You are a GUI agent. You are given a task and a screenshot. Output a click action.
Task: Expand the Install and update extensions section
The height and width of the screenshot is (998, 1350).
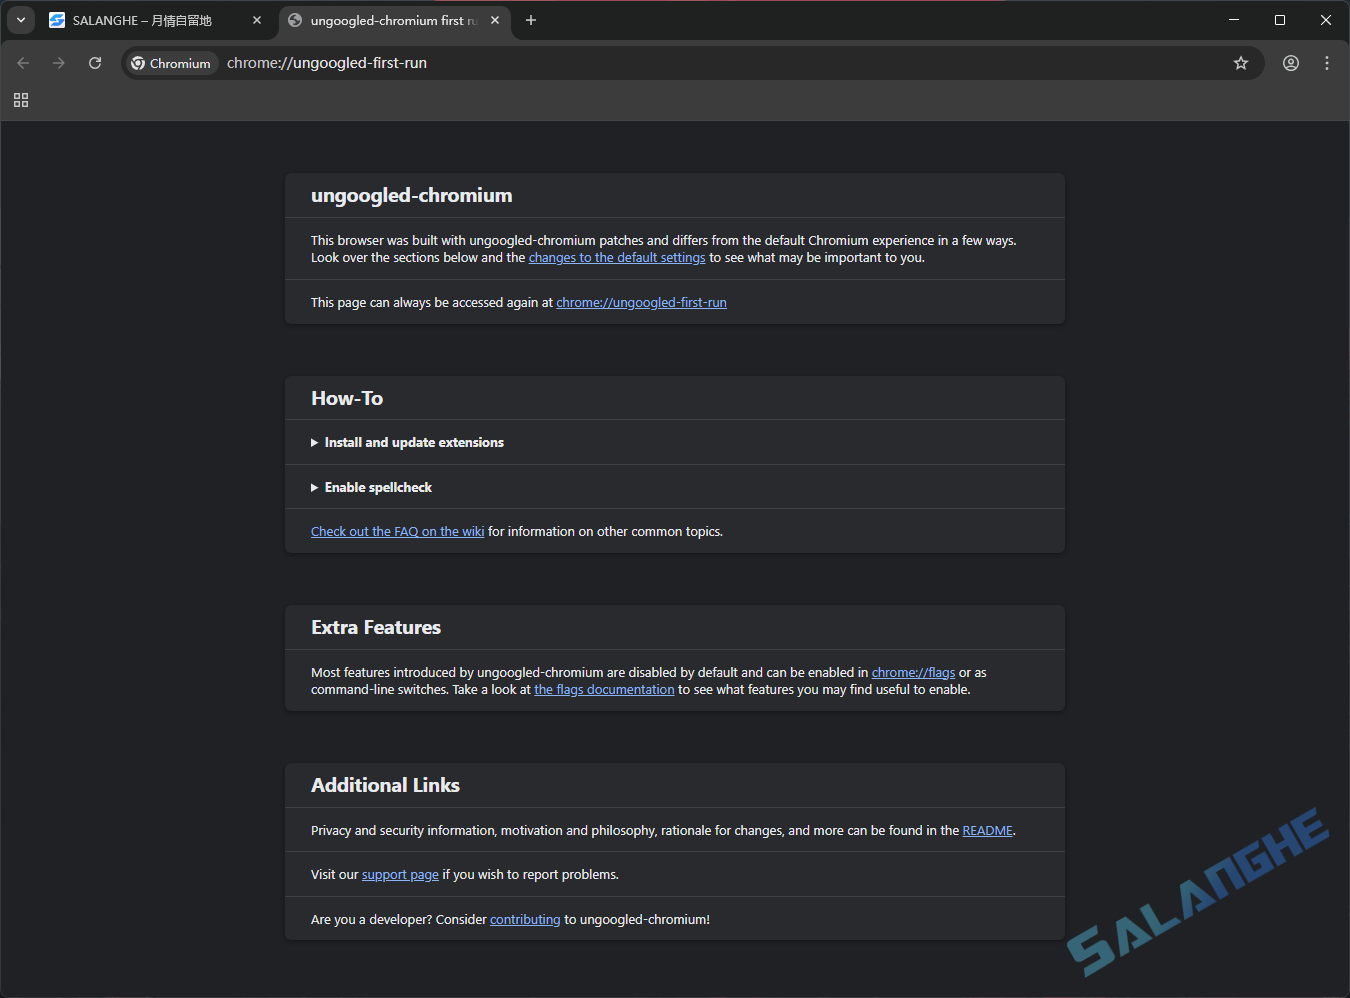coord(413,442)
